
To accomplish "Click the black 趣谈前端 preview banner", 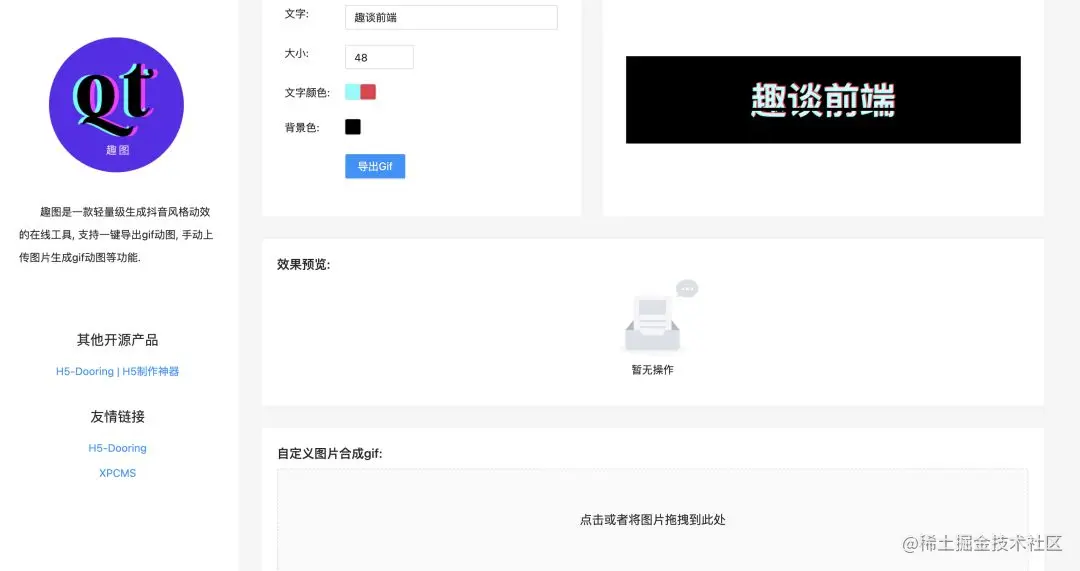I will click(823, 100).
